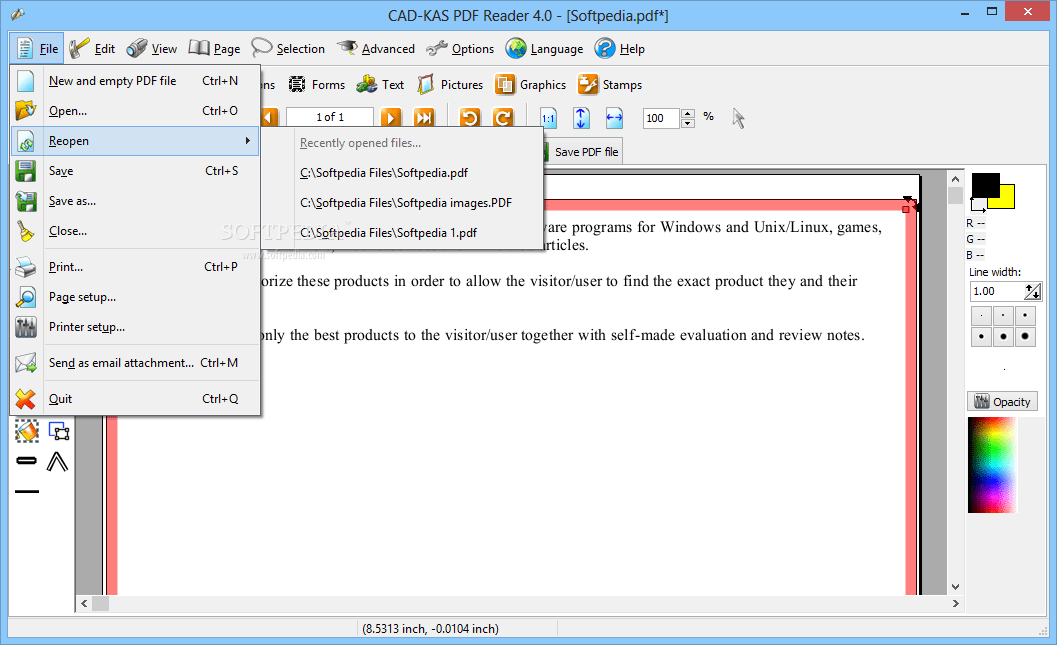
Task: Click the zoom percentage field showing 100
Action: pos(661,118)
